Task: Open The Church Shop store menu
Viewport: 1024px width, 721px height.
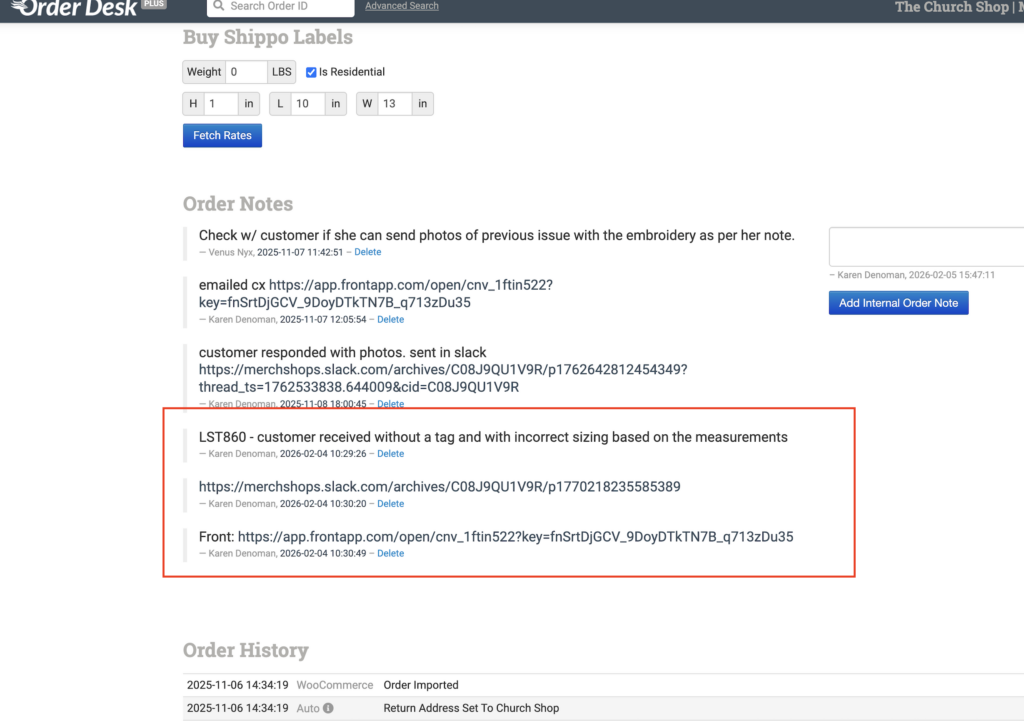Action: pyautogui.click(x=951, y=7)
